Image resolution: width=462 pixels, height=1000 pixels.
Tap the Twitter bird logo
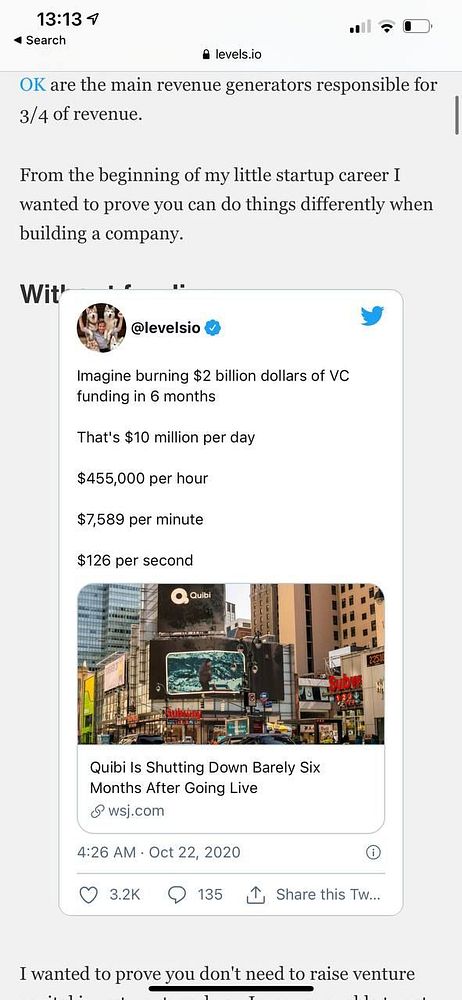pyautogui.click(x=372, y=316)
